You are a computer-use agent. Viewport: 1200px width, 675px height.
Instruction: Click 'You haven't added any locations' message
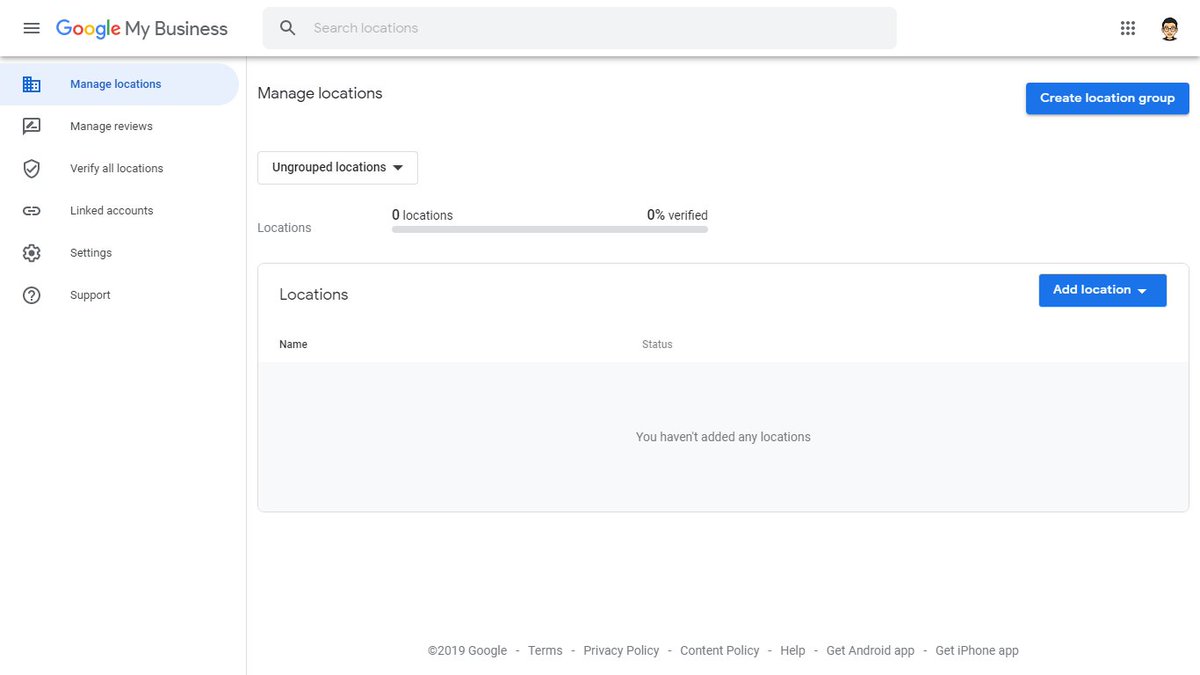723,437
